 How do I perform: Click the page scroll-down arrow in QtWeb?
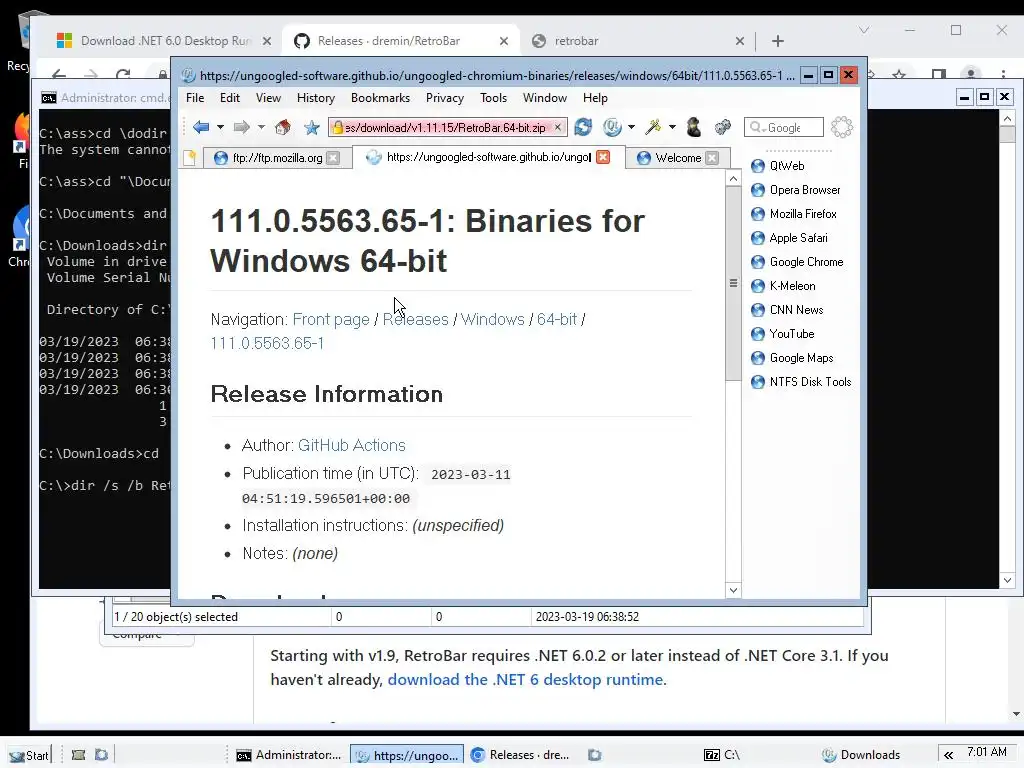pyautogui.click(x=733, y=590)
